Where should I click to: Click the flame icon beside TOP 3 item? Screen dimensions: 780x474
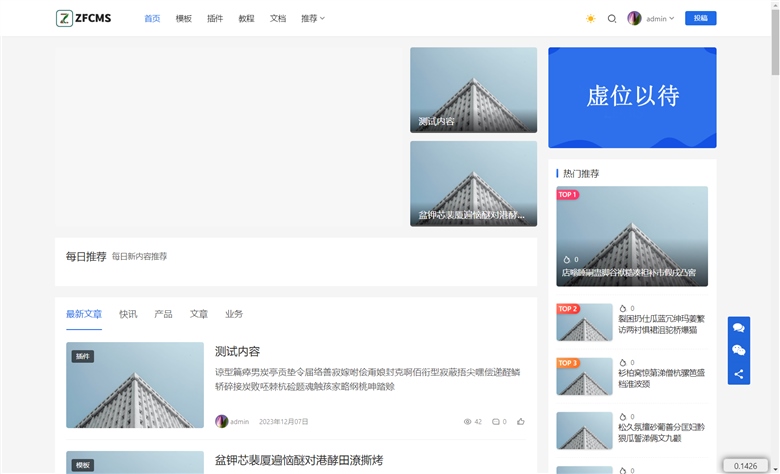click(622, 363)
